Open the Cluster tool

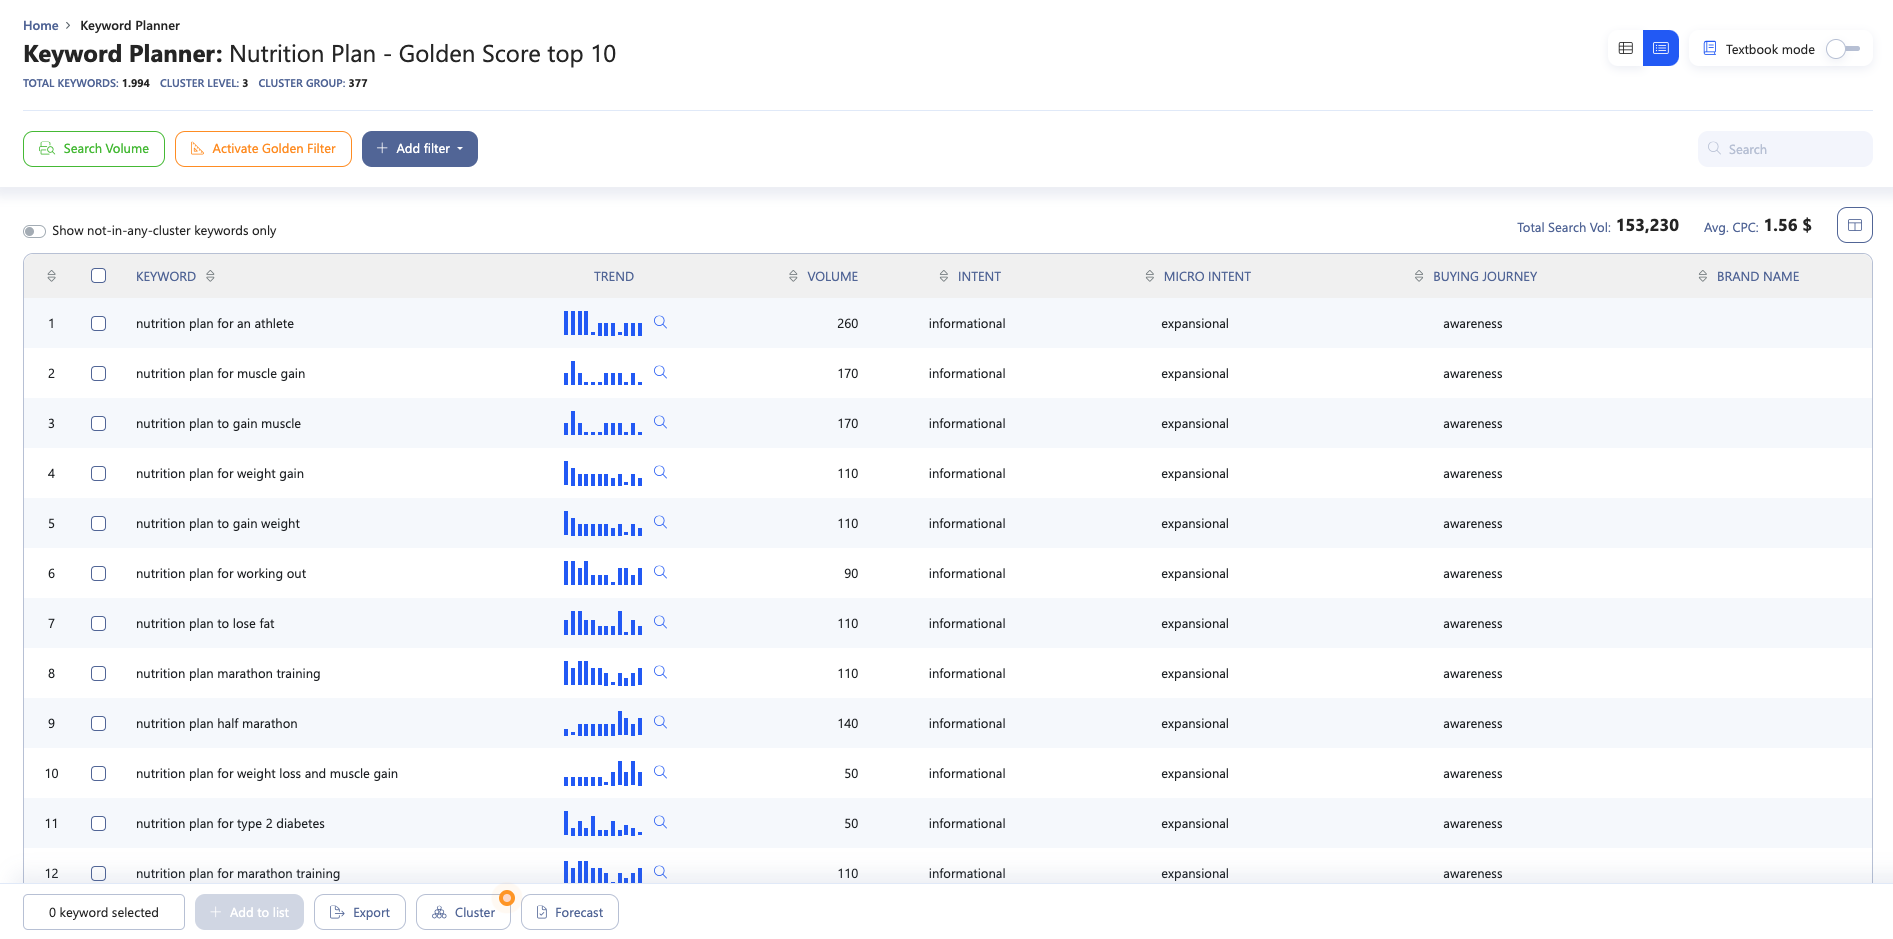[463, 912]
